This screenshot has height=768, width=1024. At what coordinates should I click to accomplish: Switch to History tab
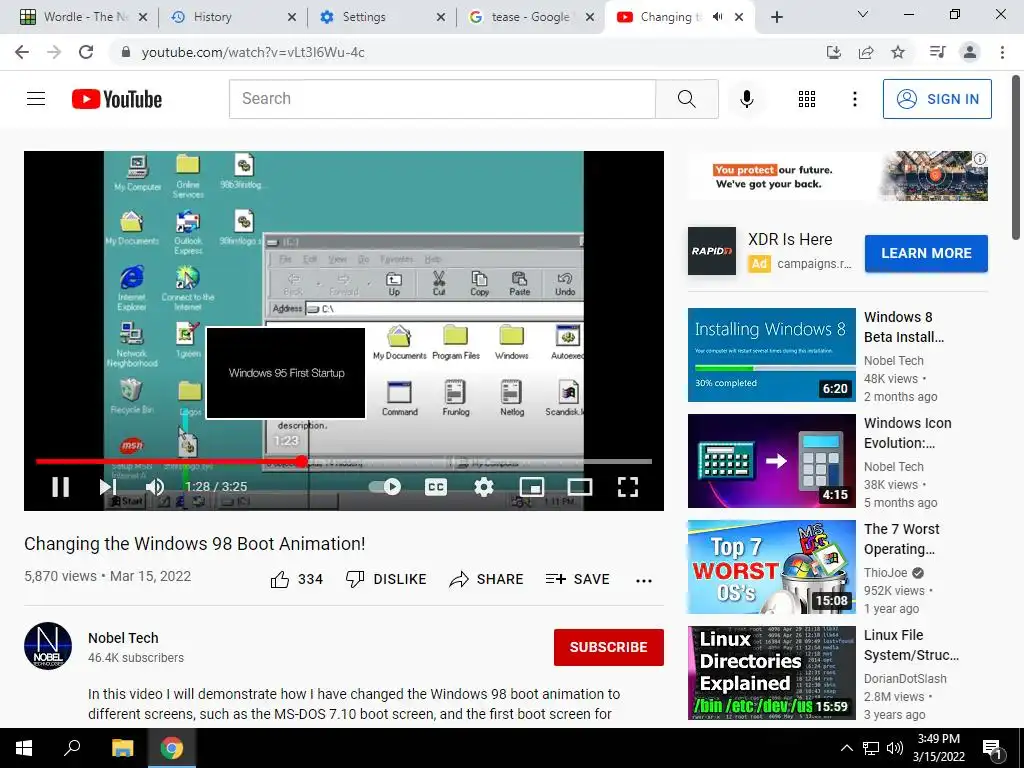click(x=232, y=17)
